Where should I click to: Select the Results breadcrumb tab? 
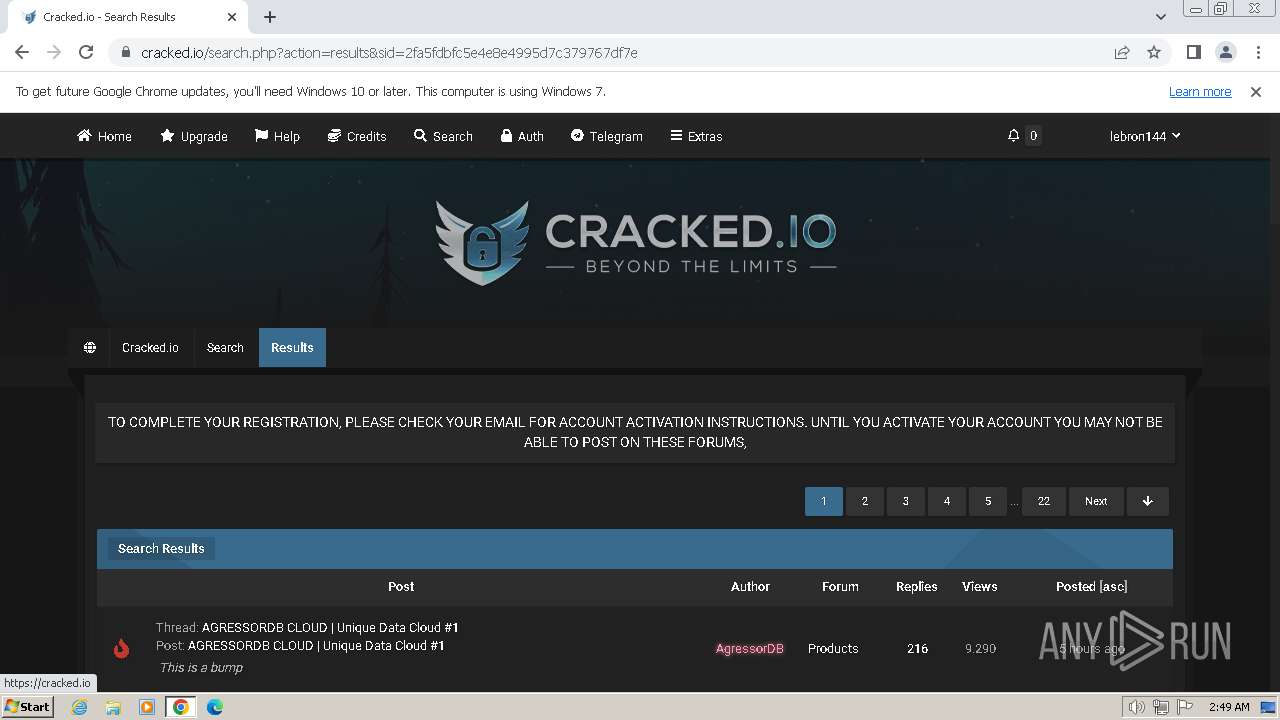click(292, 348)
